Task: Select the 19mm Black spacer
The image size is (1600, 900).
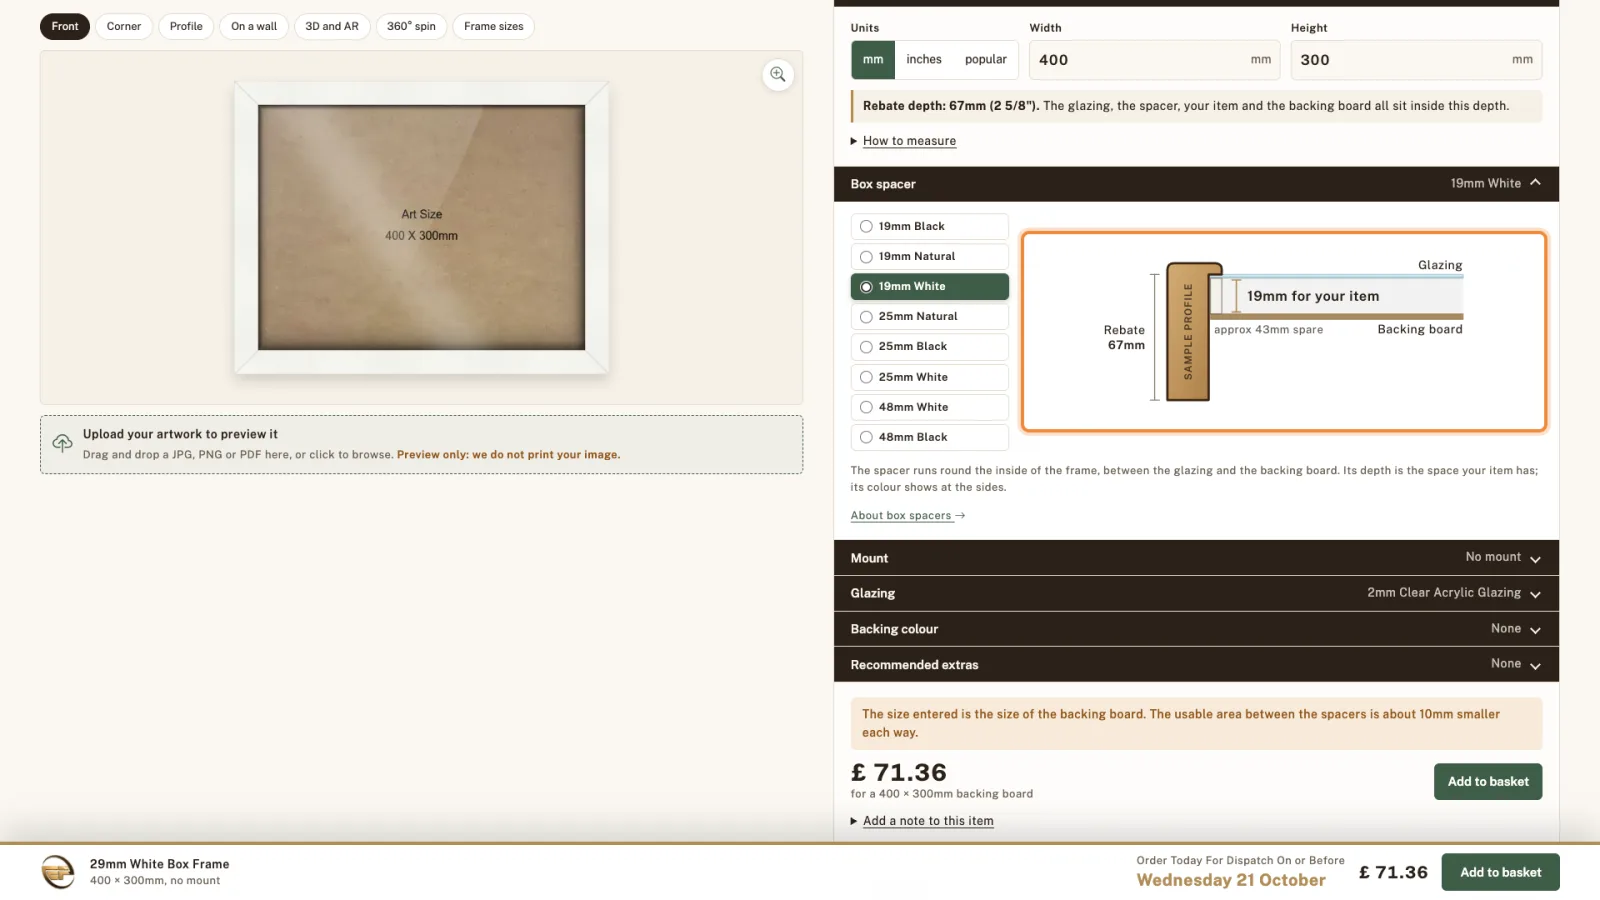Action: coord(929,227)
